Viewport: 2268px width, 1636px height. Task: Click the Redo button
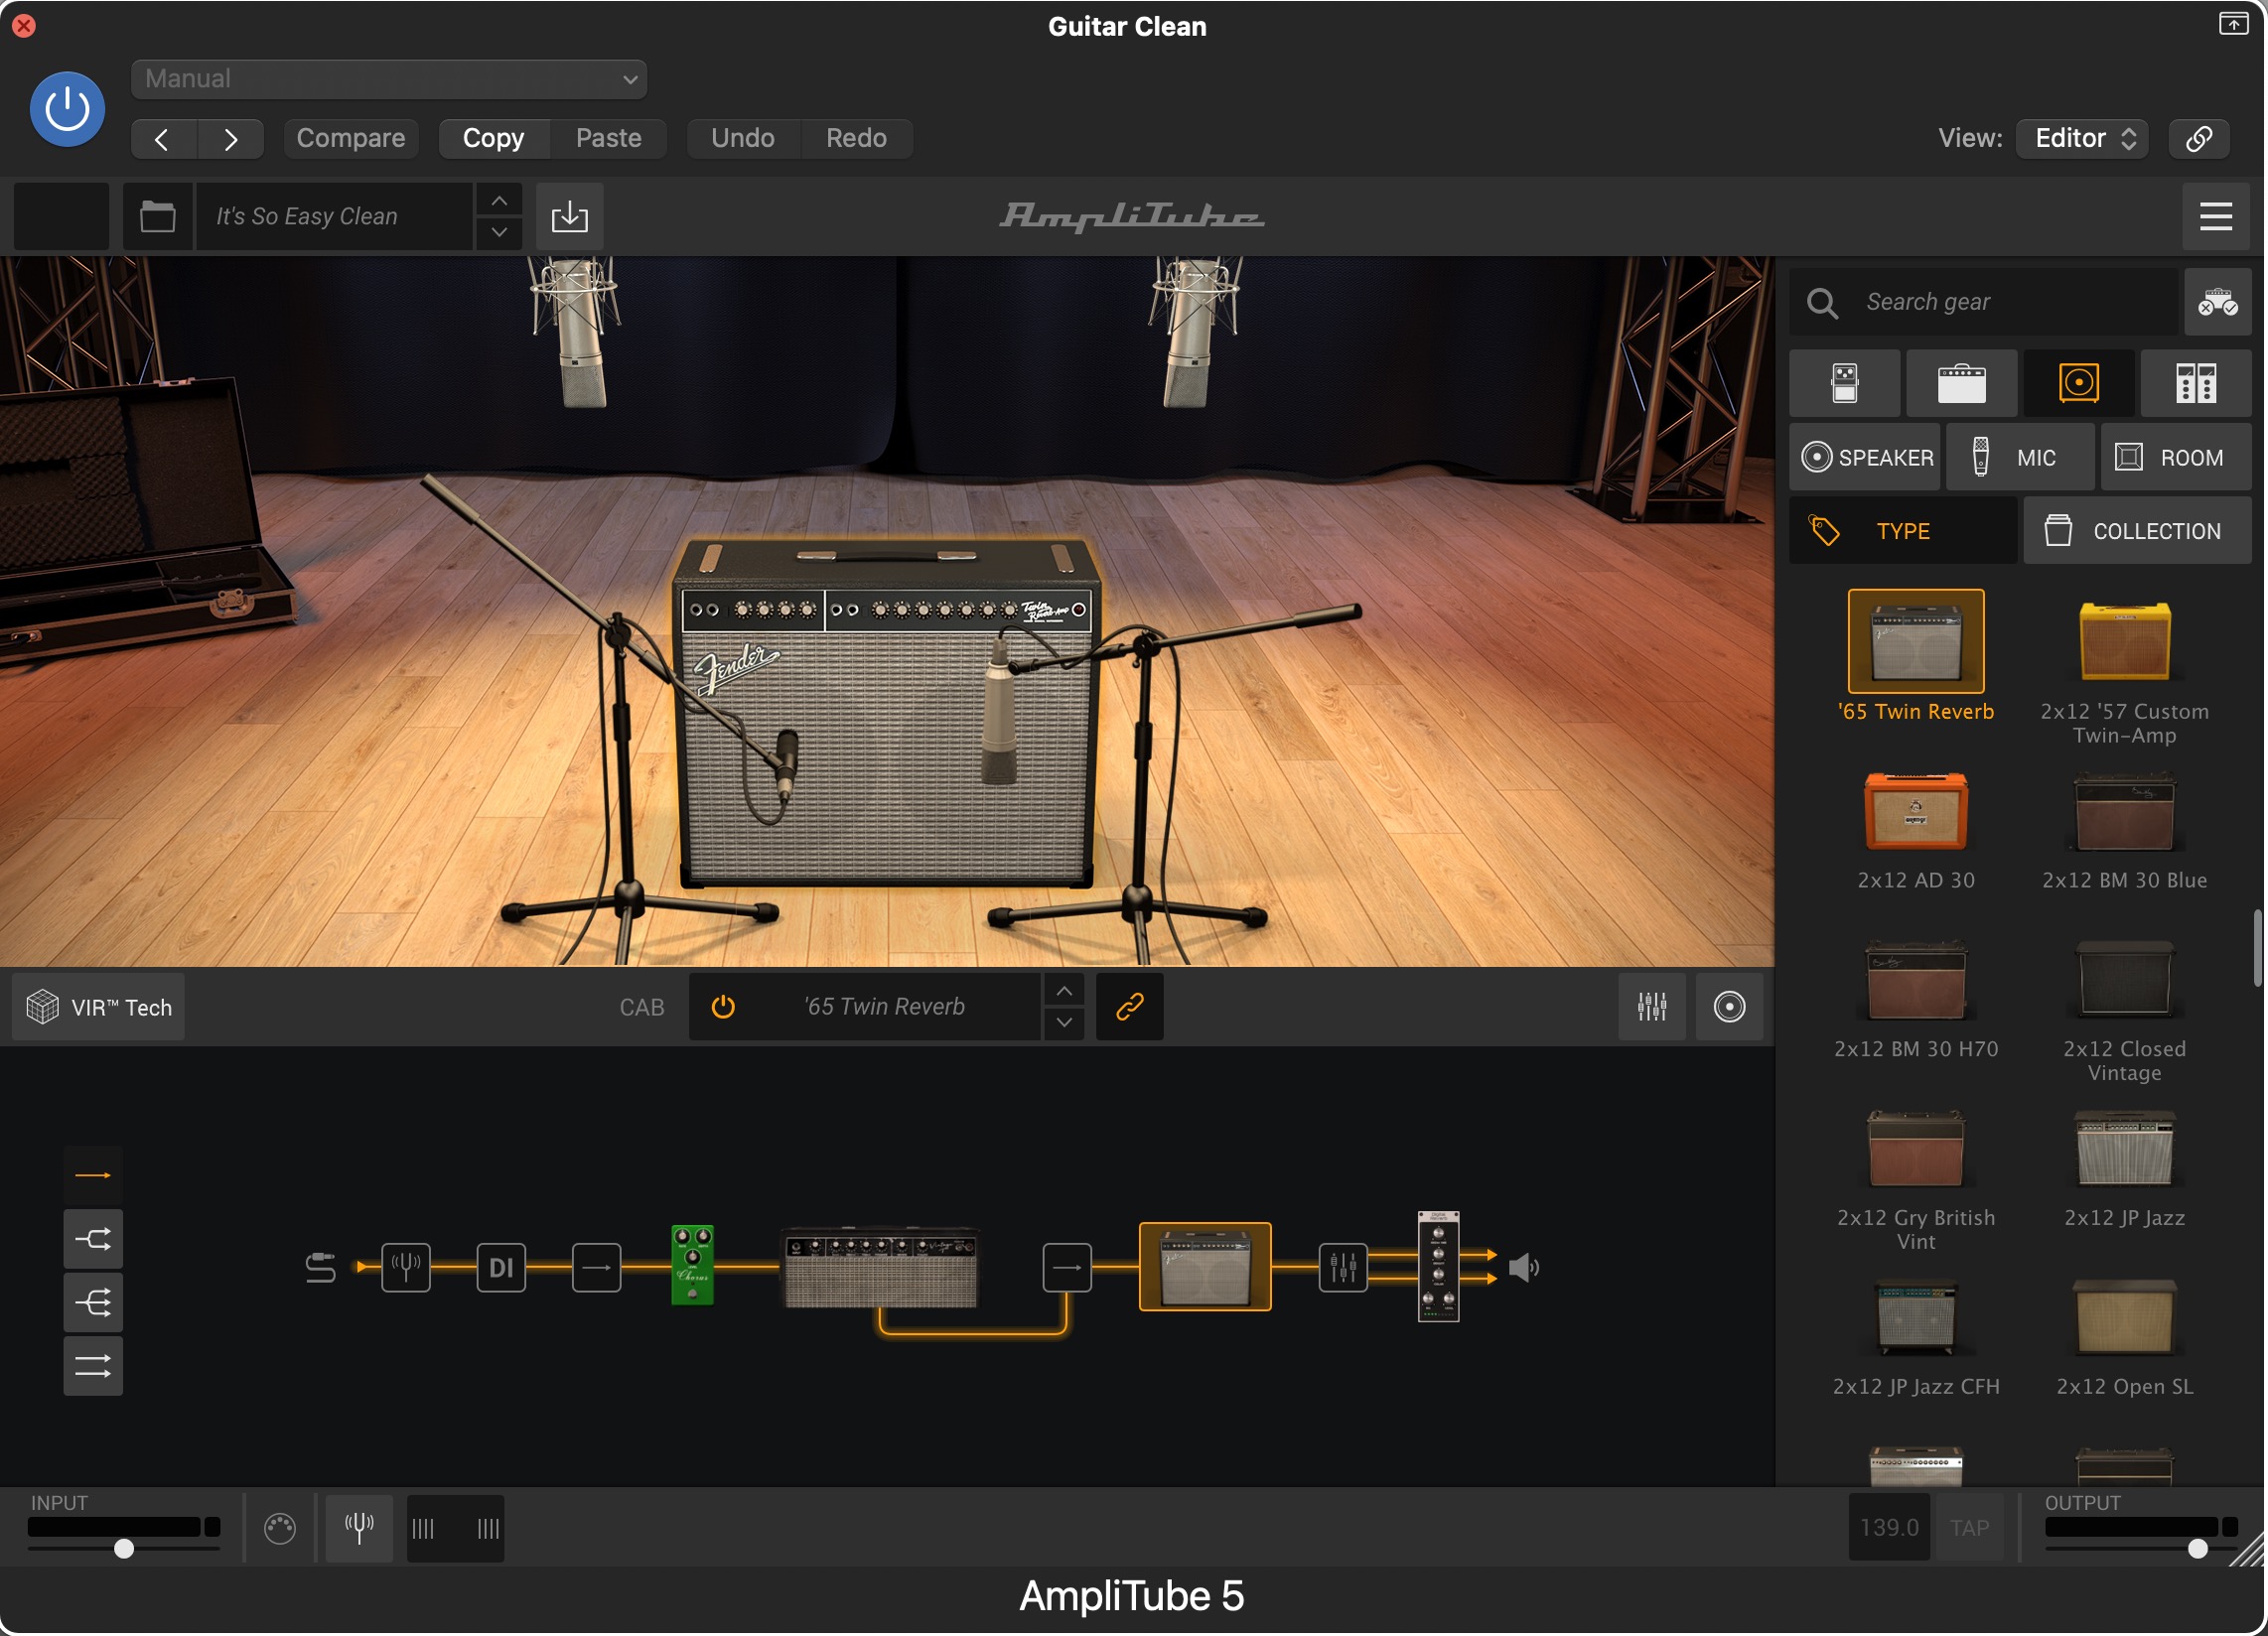[x=857, y=138]
